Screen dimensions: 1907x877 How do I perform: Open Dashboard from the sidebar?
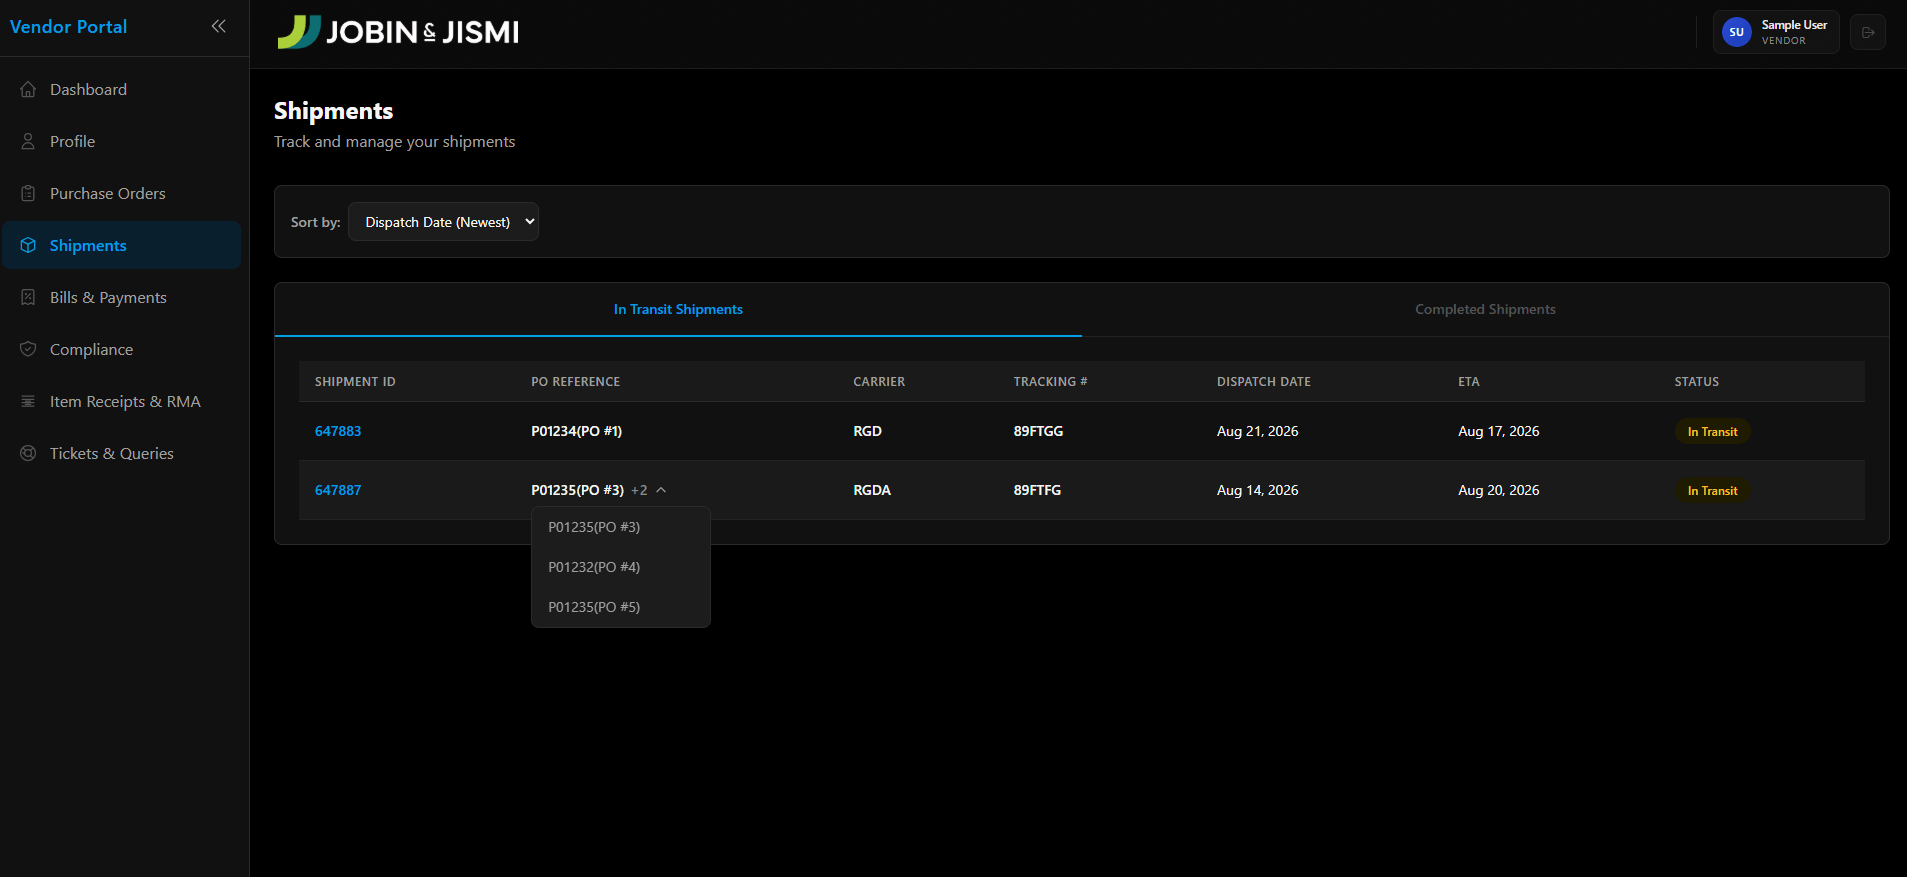pyautogui.click(x=121, y=89)
